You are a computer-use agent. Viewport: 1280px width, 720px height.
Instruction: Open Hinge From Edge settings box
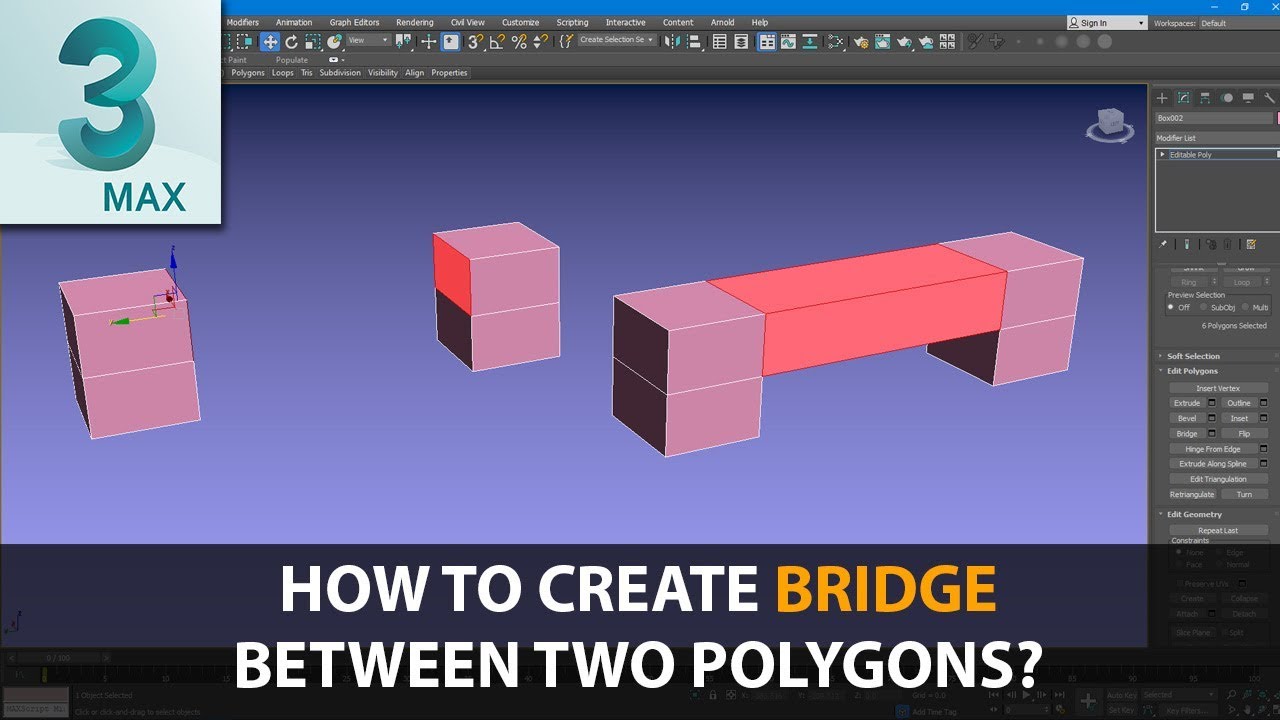(x=1264, y=449)
